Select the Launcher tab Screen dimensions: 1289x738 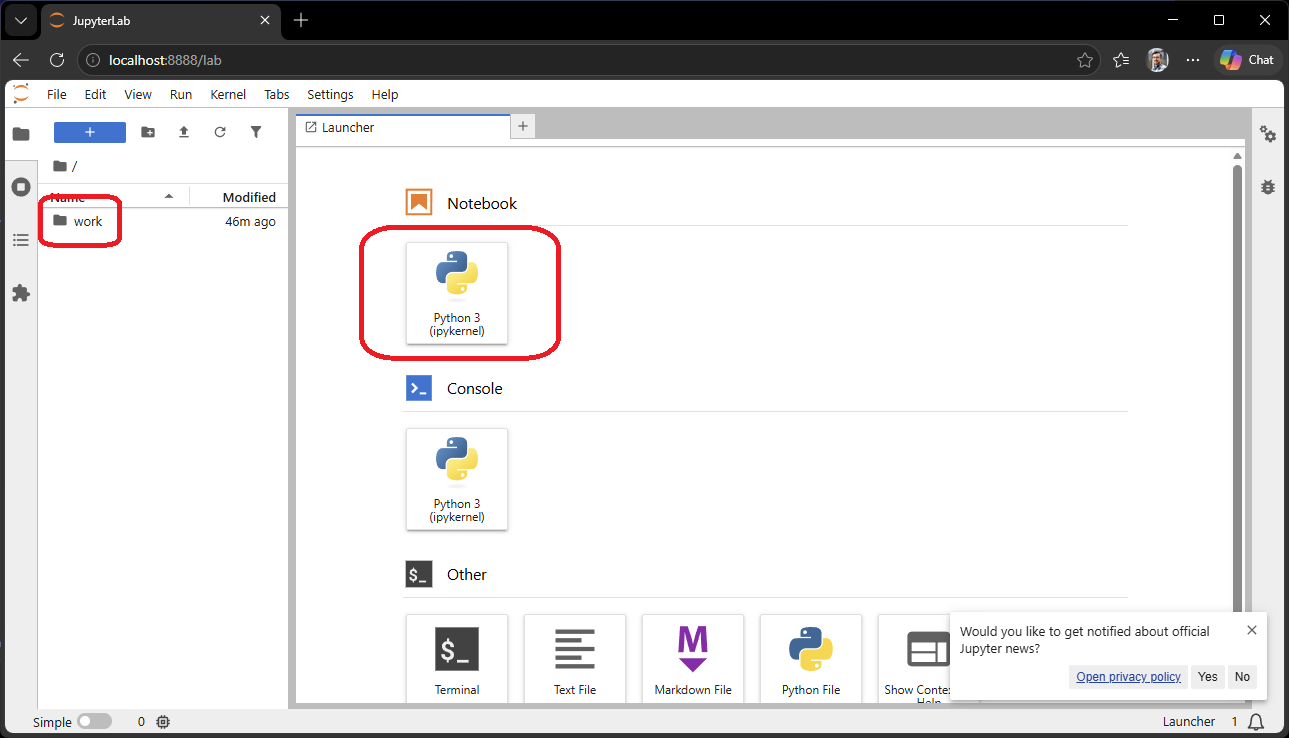[402, 127]
